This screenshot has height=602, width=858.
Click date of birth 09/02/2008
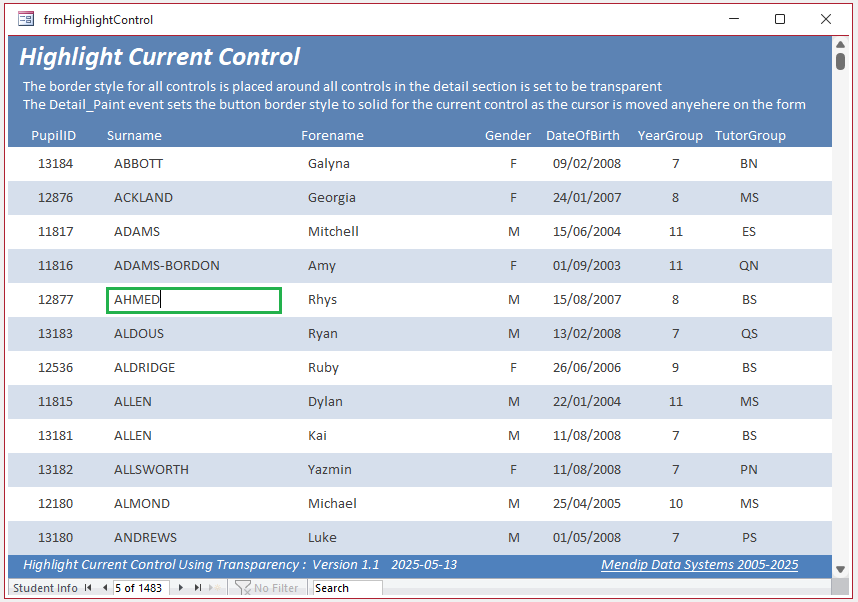pos(587,164)
